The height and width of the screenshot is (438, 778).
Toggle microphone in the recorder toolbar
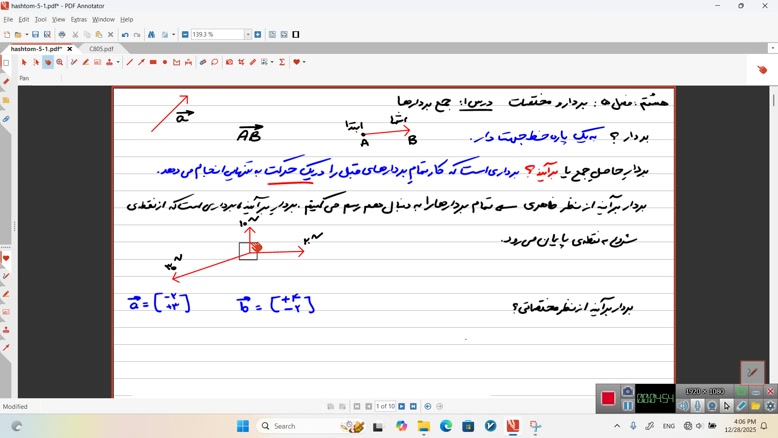click(x=698, y=406)
